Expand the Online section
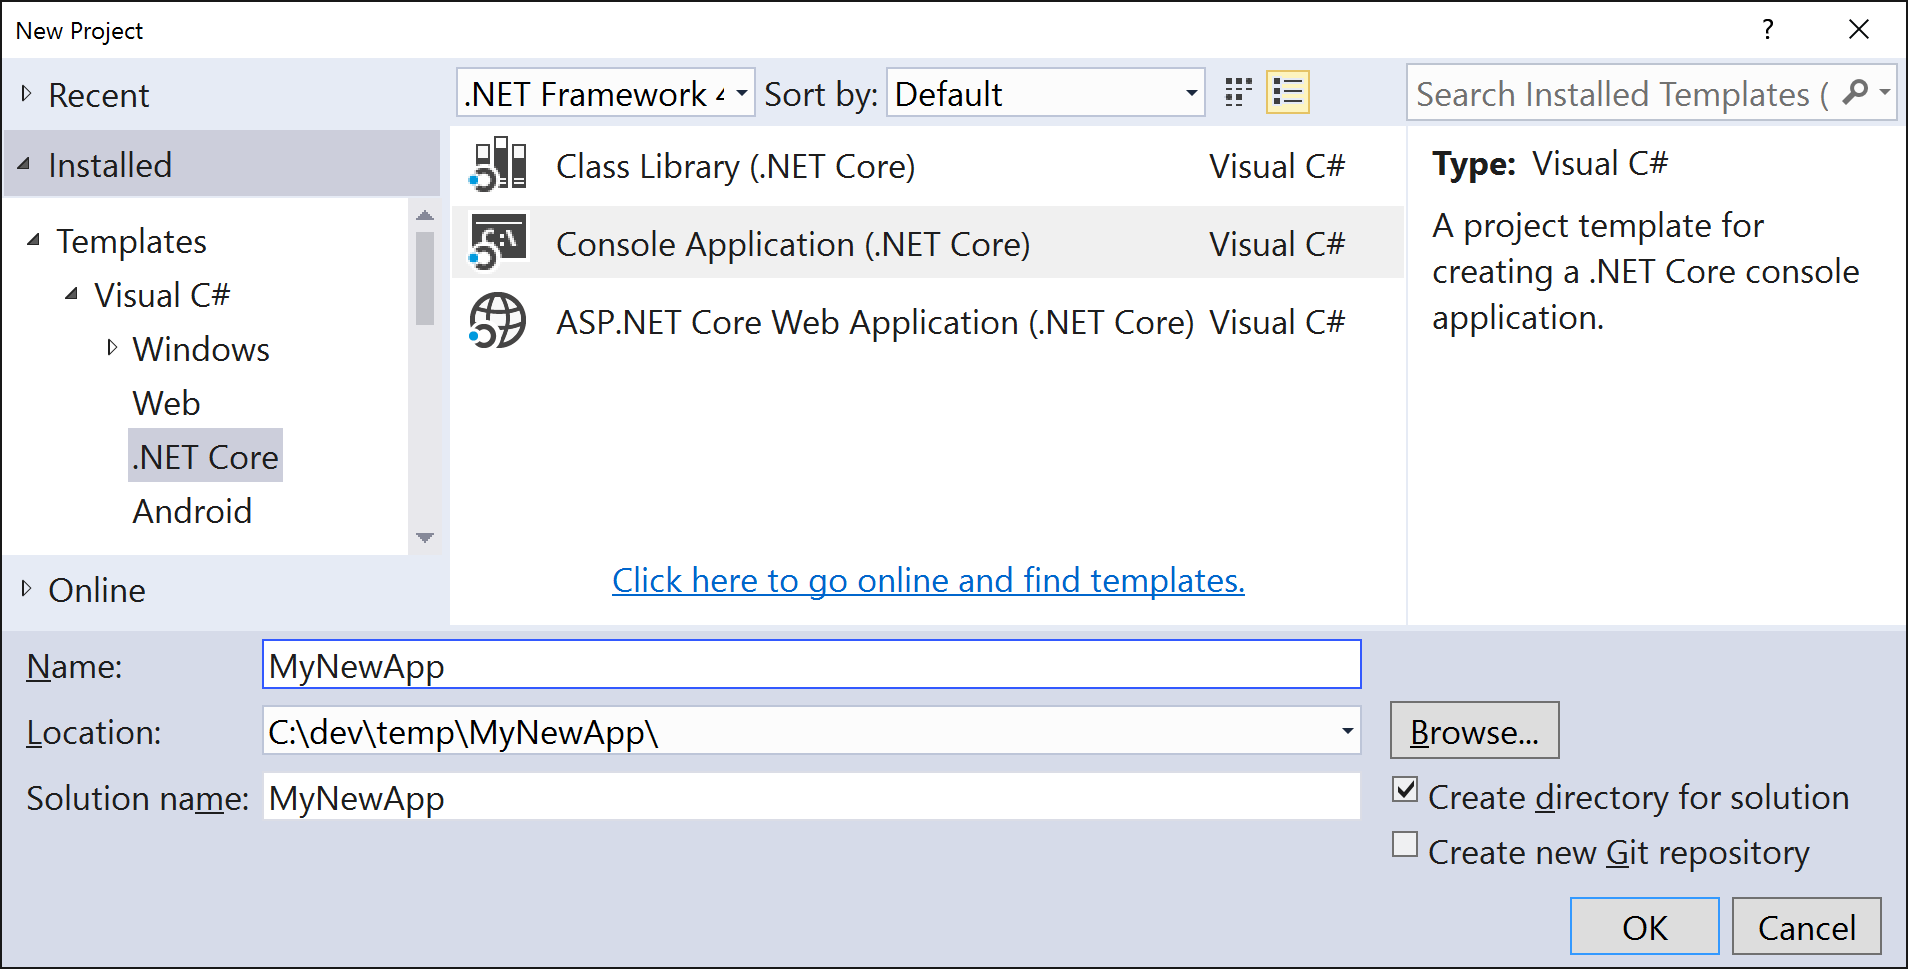 coord(27,589)
